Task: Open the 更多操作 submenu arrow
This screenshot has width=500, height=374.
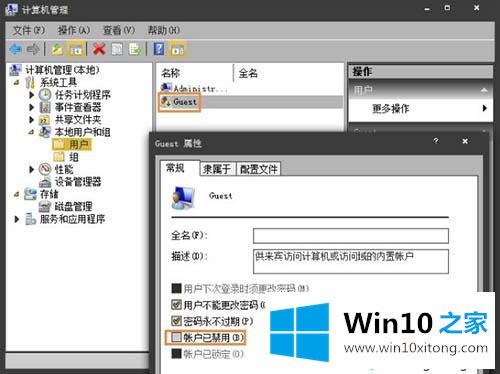Action: point(484,108)
